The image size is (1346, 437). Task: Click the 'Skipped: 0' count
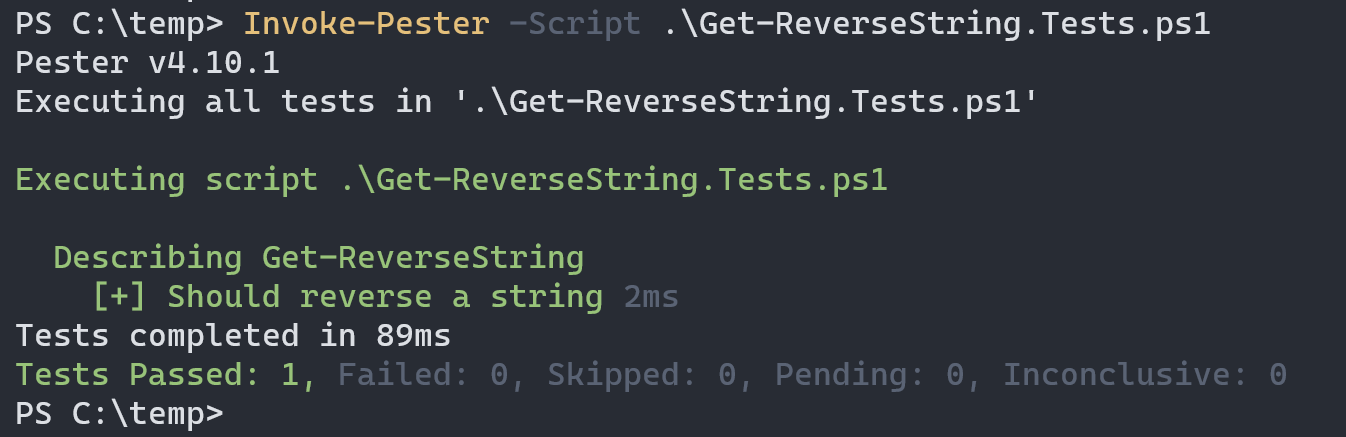tap(642, 374)
